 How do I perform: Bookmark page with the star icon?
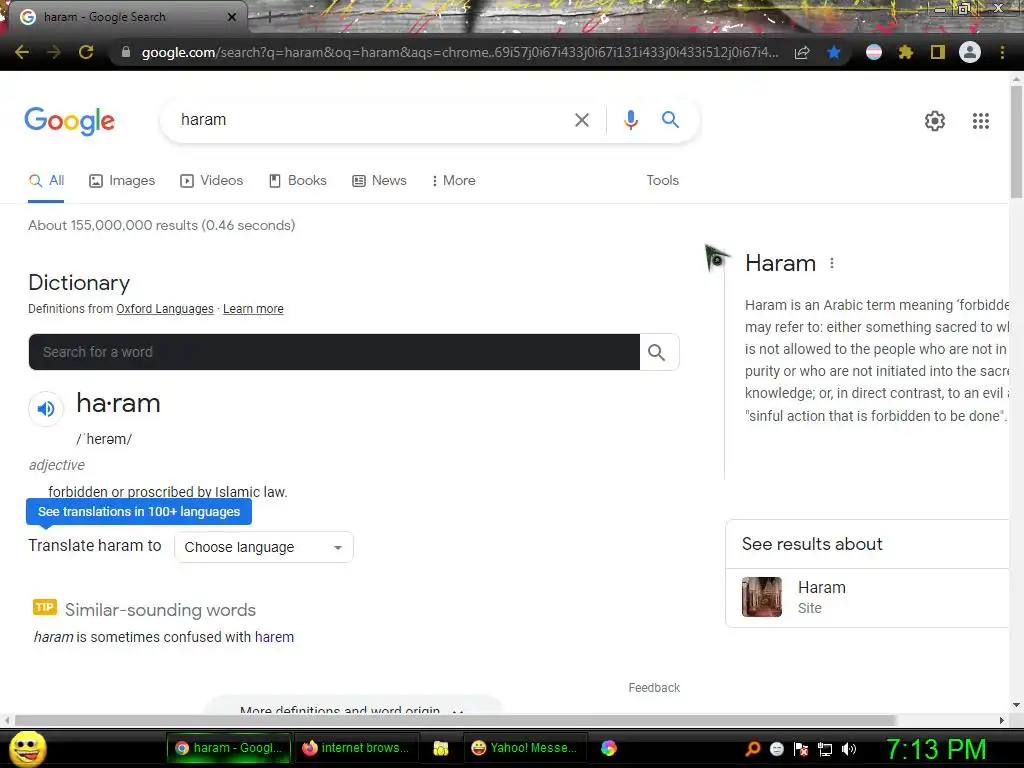click(x=833, y=52)
